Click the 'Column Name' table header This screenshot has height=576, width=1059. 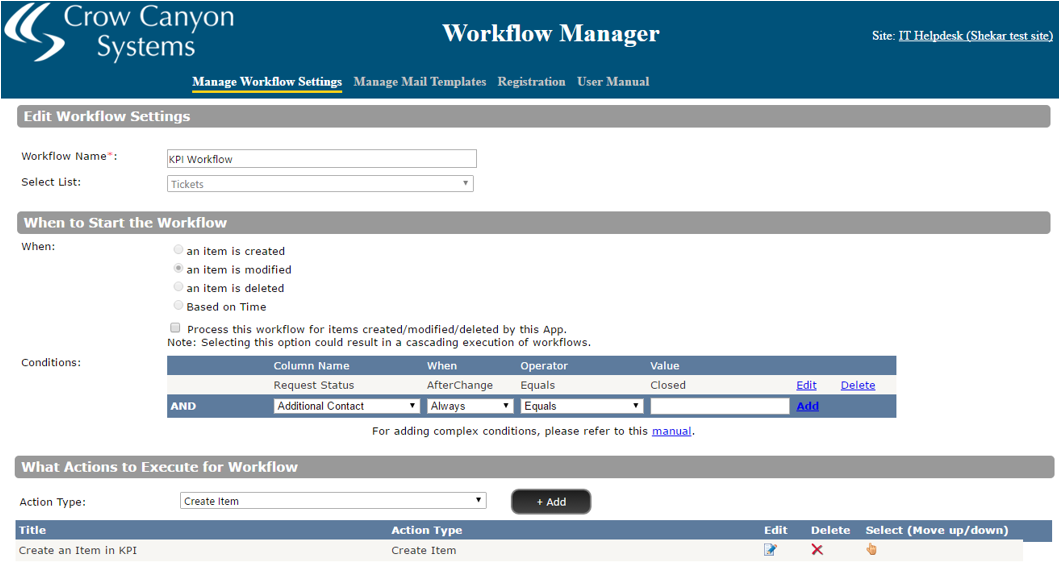[x=311, y=365]
